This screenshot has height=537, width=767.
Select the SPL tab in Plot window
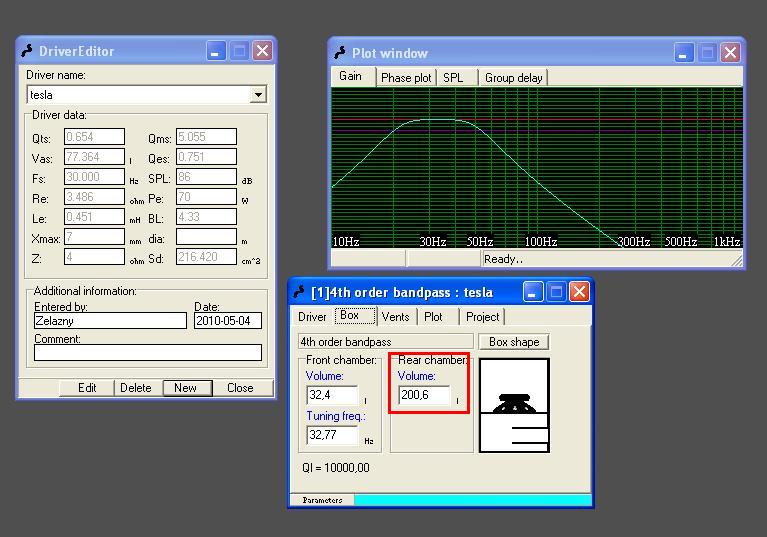click(x=453, y=78)
